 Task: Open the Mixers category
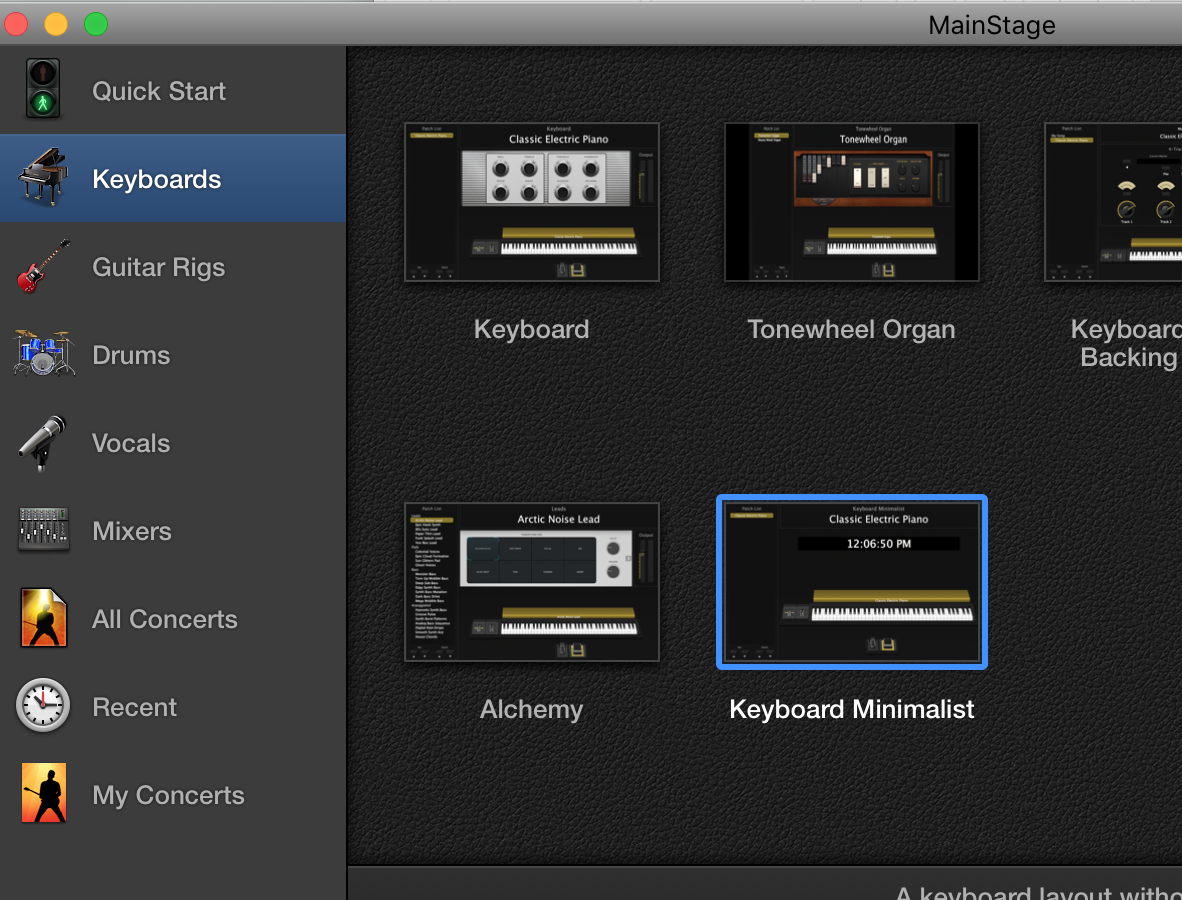tap(173, 531)
